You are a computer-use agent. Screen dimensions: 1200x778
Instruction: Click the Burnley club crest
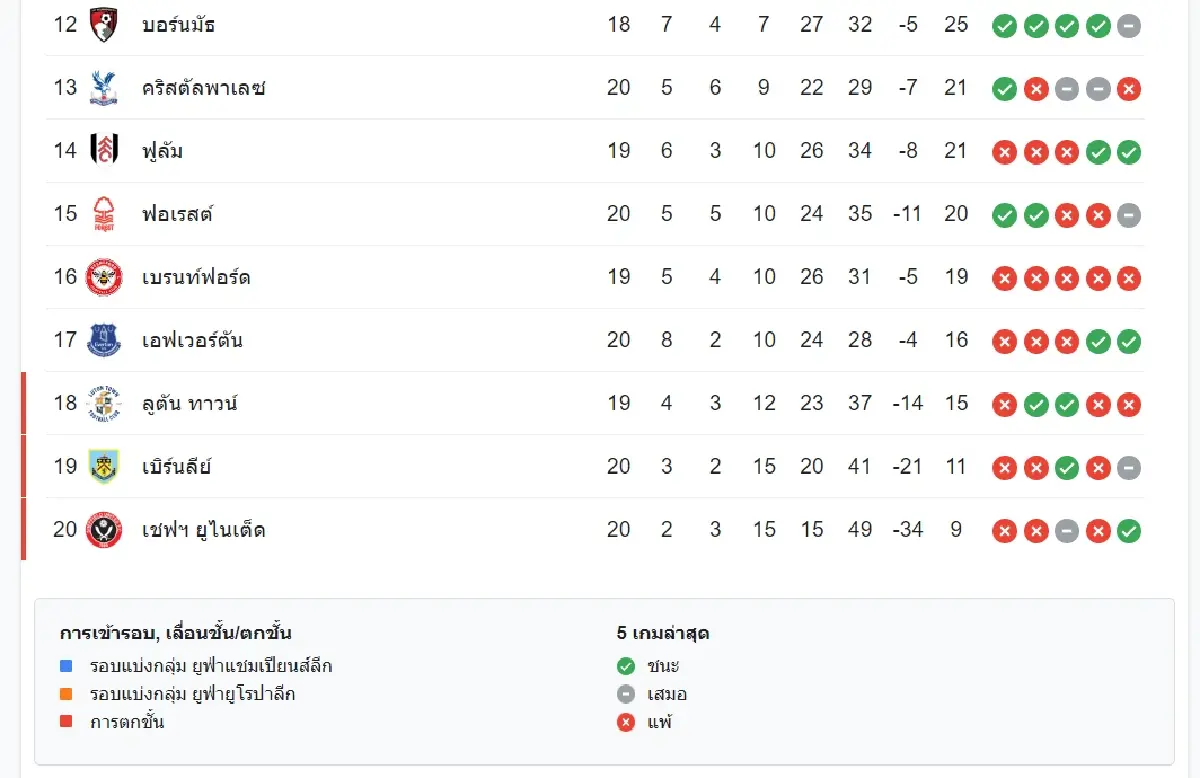104,466
